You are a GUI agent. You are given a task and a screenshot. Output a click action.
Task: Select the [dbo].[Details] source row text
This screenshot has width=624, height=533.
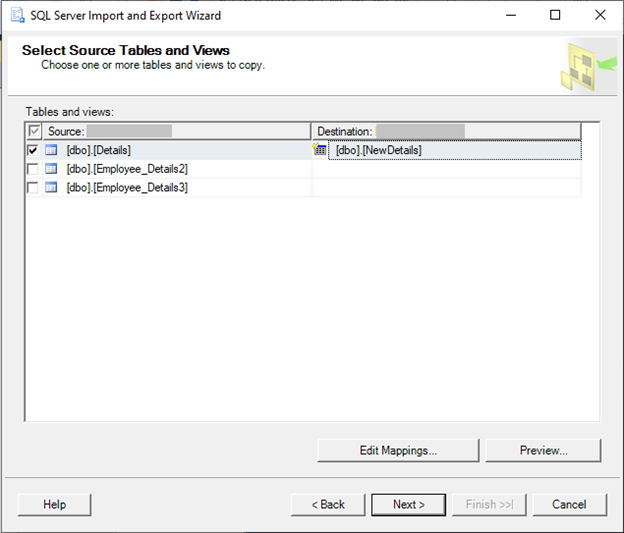coord(99,150)
